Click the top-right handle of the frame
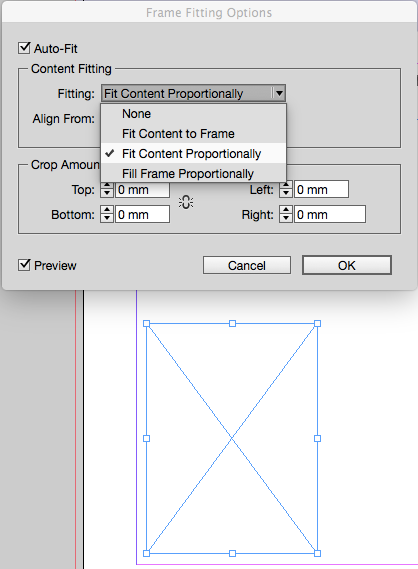Viewport: 418px width, 569px height. (x=317, y=323)
